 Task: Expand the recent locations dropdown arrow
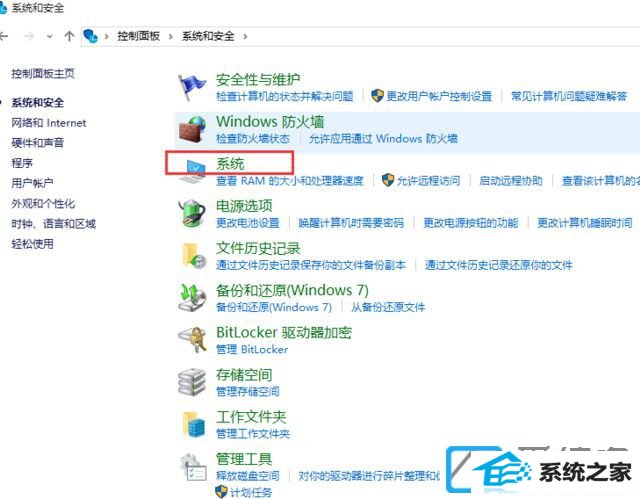pos(50,37)
